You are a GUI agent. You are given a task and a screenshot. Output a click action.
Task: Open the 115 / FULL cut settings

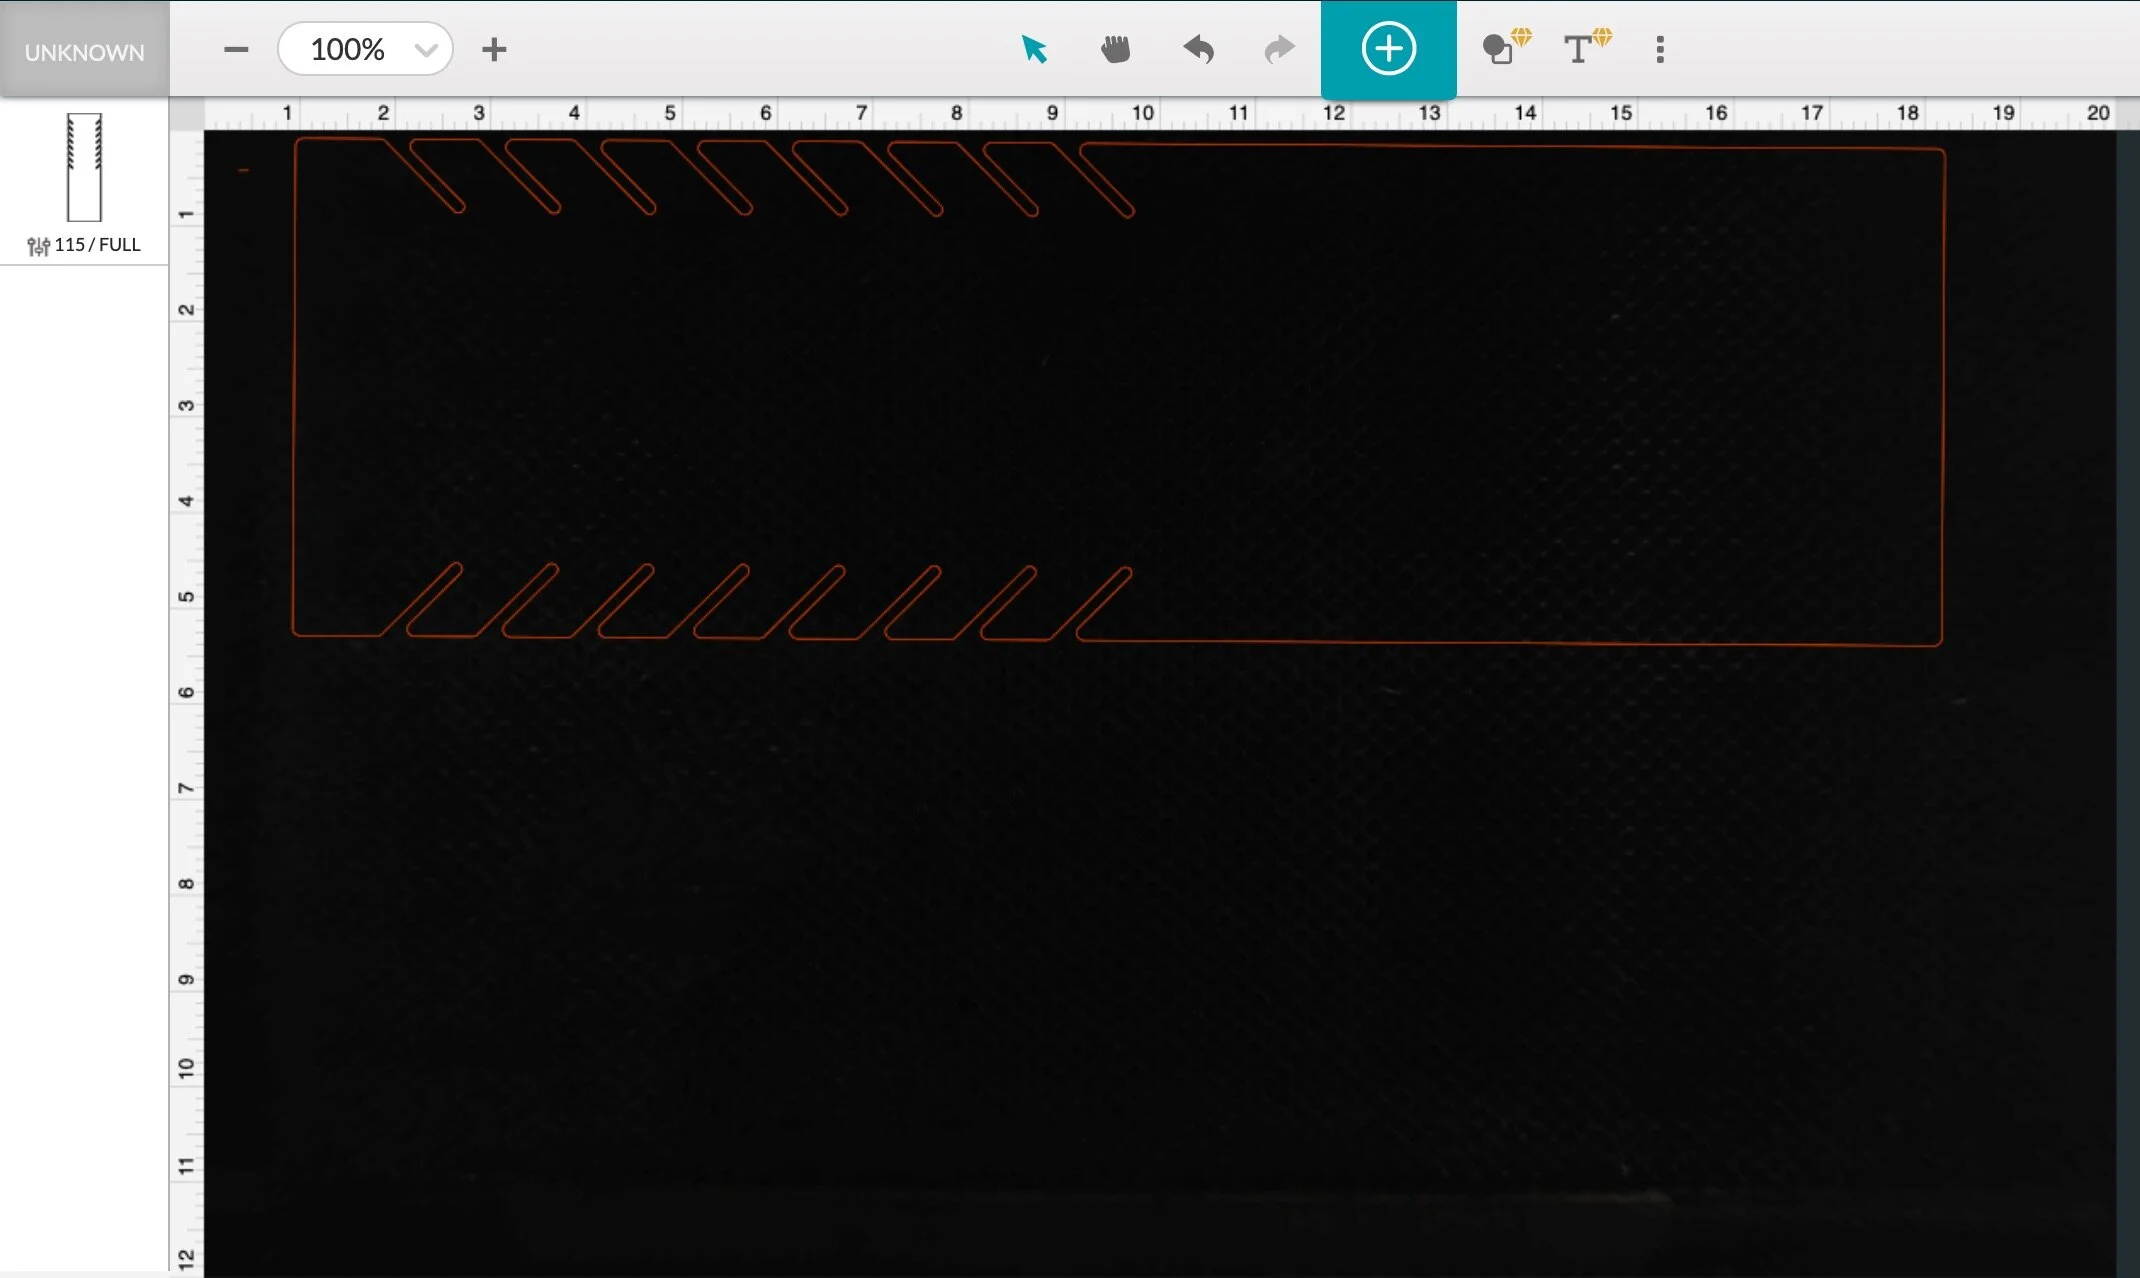(97, 245)
